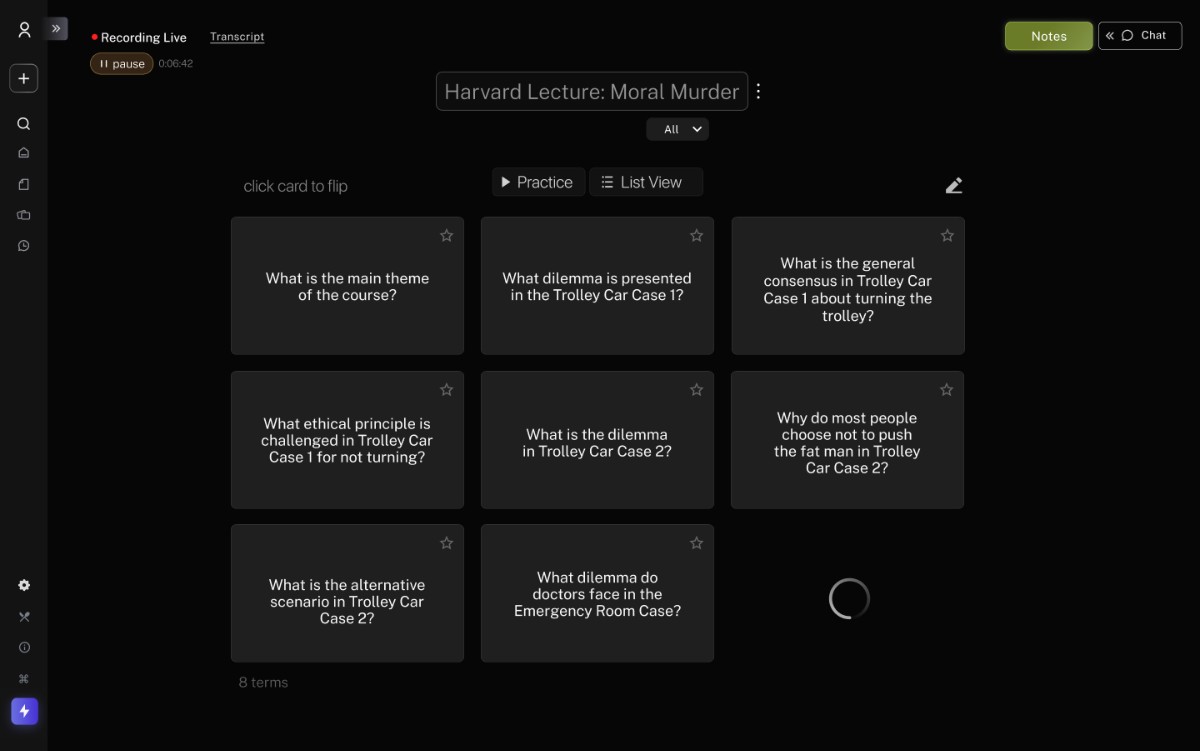Start Practice mode

(x=538, y=182)
